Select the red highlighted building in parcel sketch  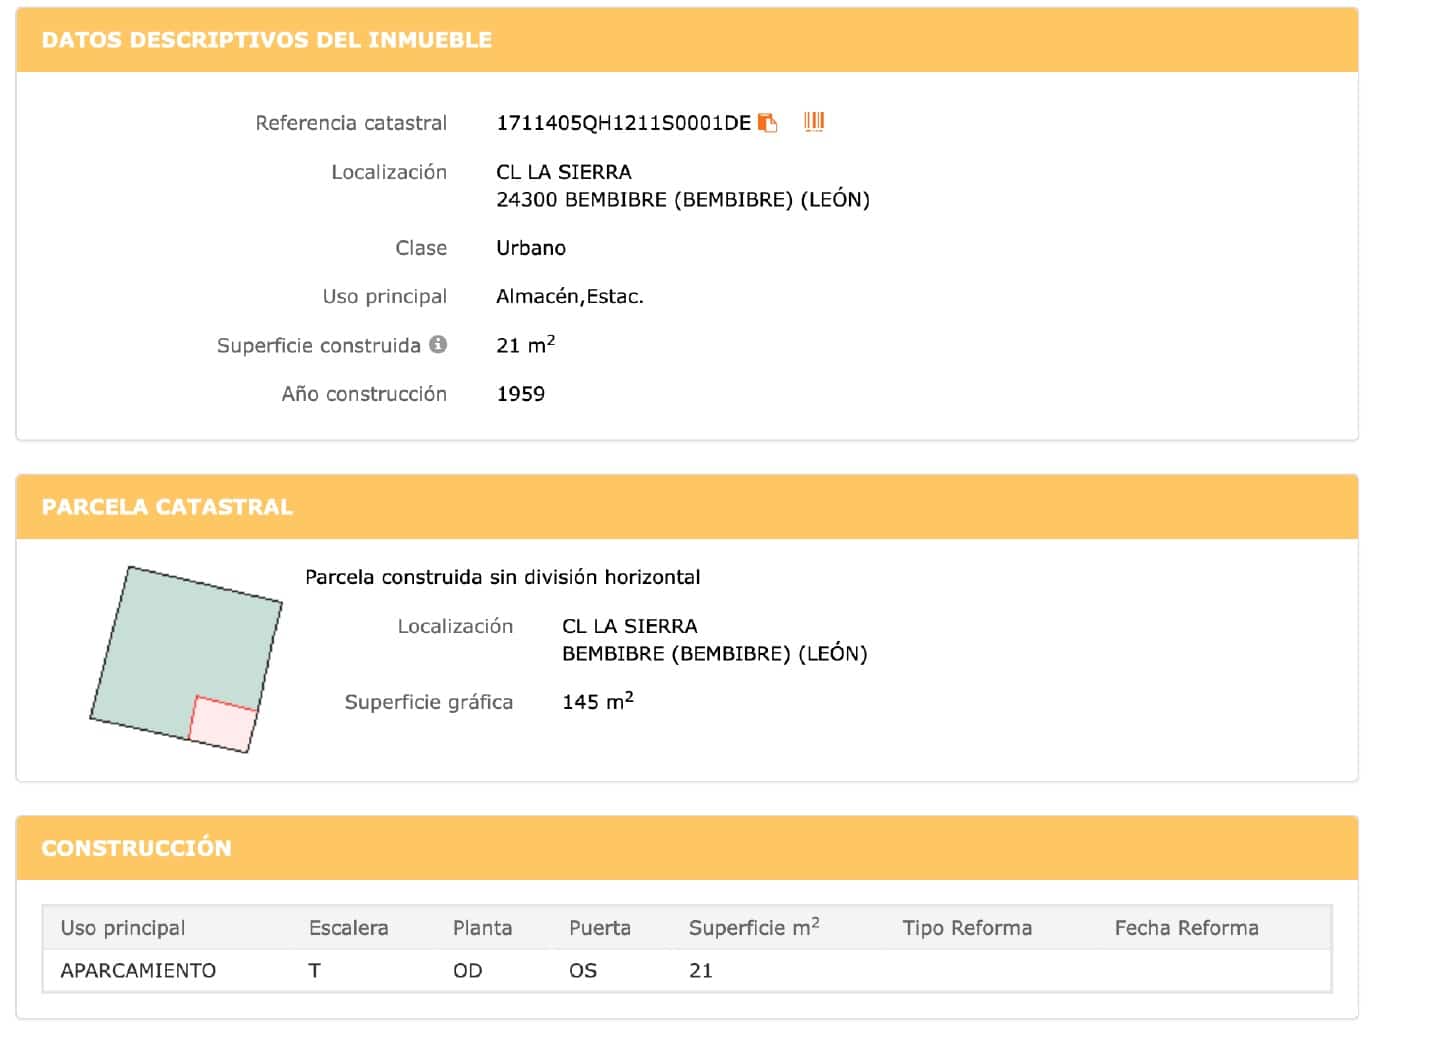pyautogui.click(x=224, y=724)
